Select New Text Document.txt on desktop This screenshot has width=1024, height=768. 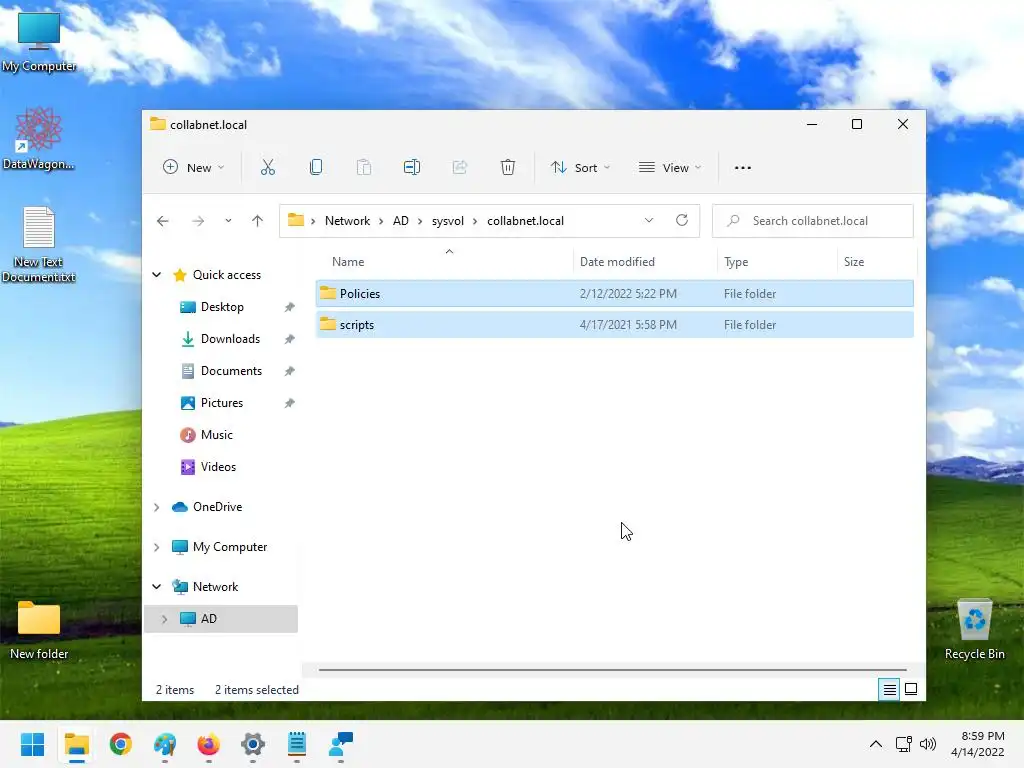(39, 244)
